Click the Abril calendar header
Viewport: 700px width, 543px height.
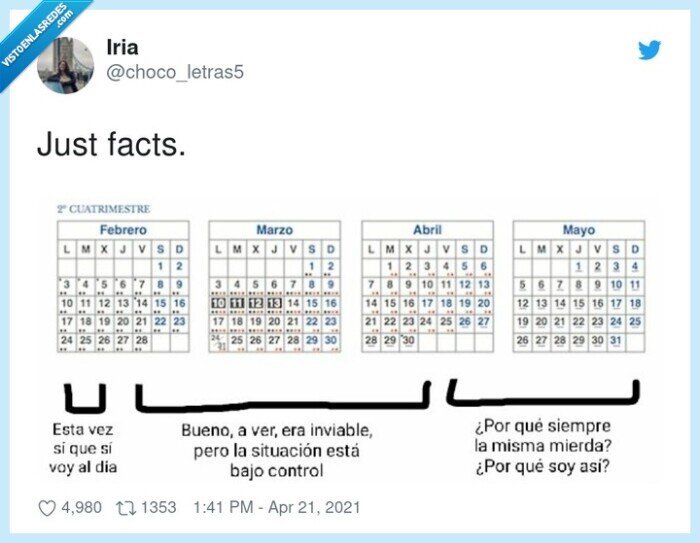coord(427,230)
